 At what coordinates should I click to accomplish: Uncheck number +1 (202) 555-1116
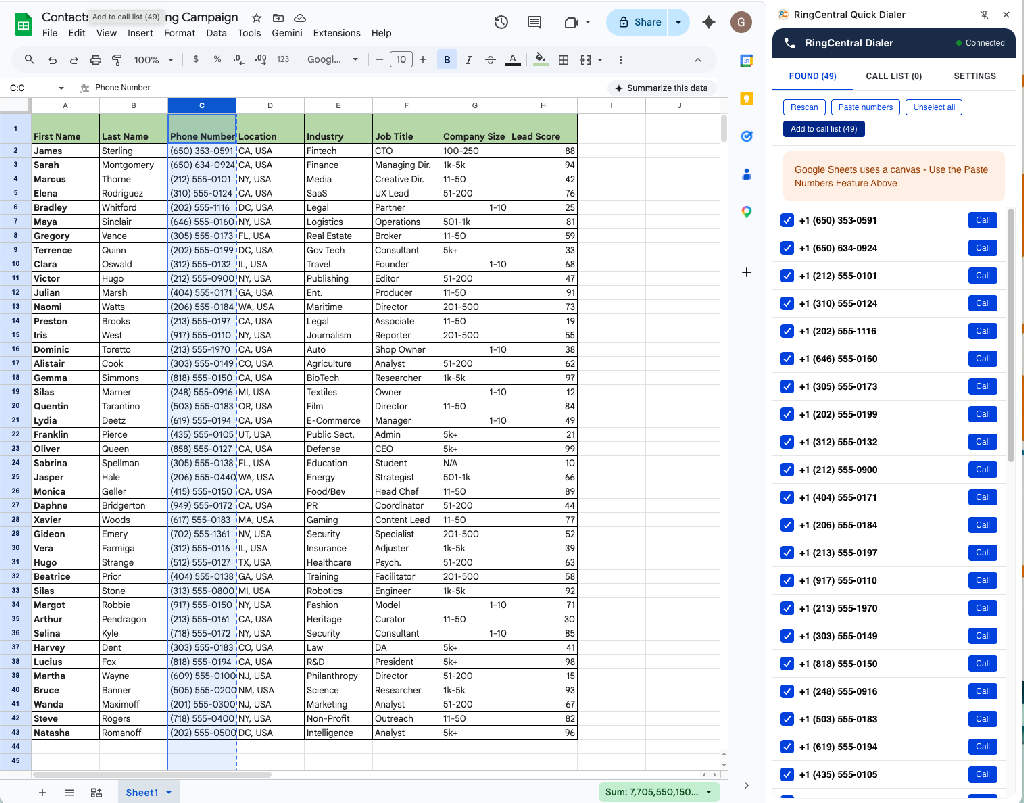786,331
